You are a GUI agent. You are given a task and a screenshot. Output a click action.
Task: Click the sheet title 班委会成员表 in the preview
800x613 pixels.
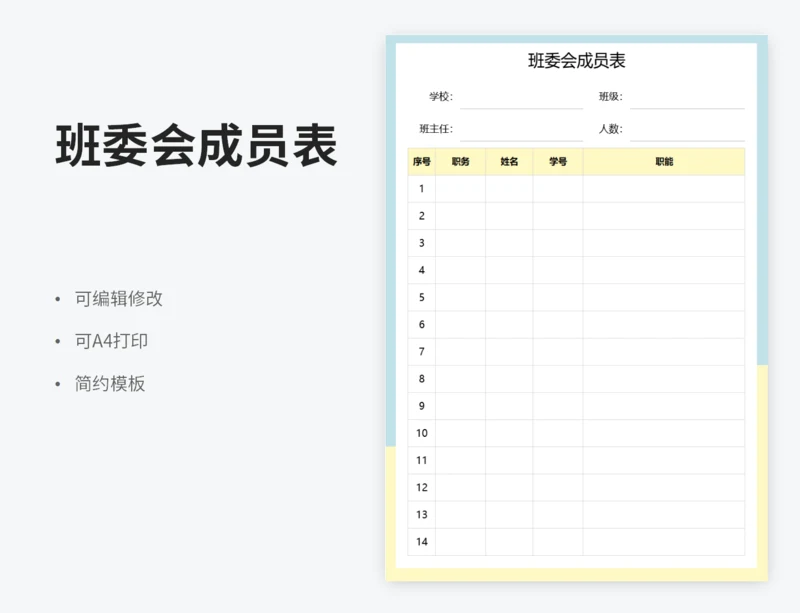(x=577, y=61)
